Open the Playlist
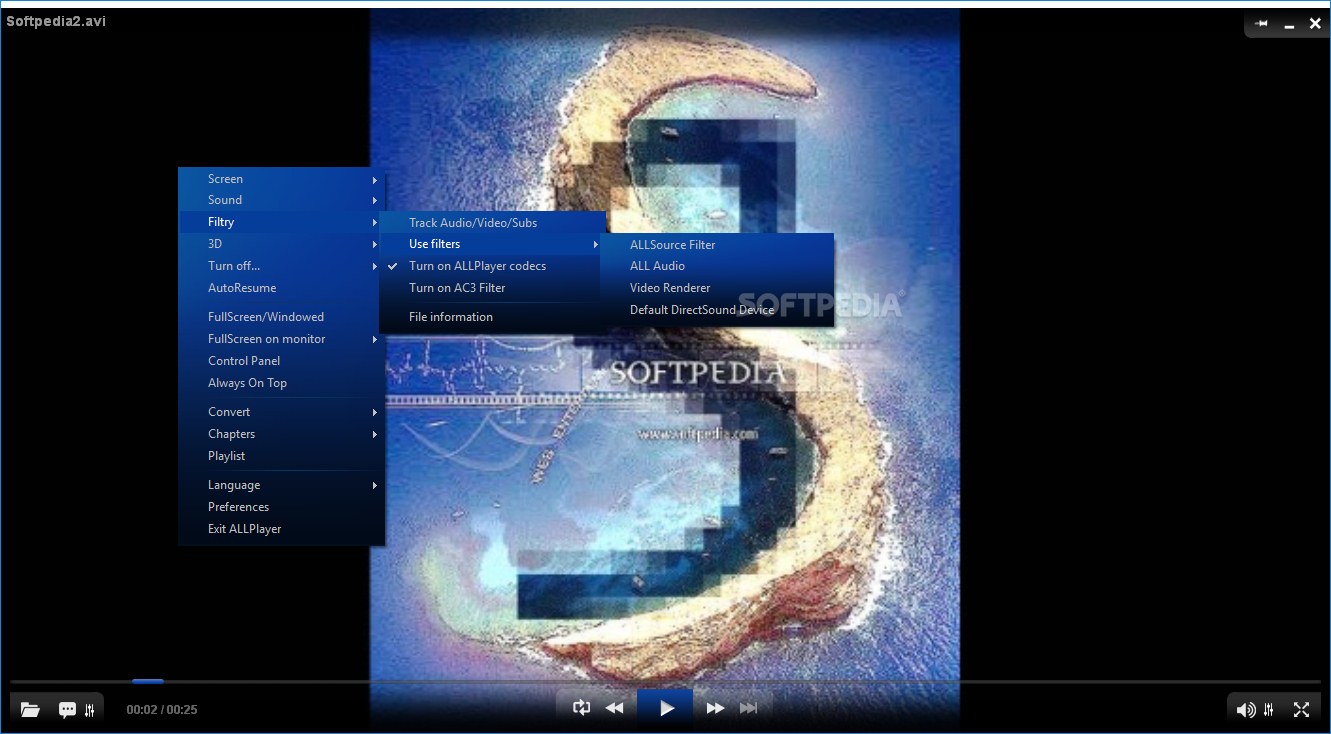The image size is (1331, 734). [x=281, y=456]
